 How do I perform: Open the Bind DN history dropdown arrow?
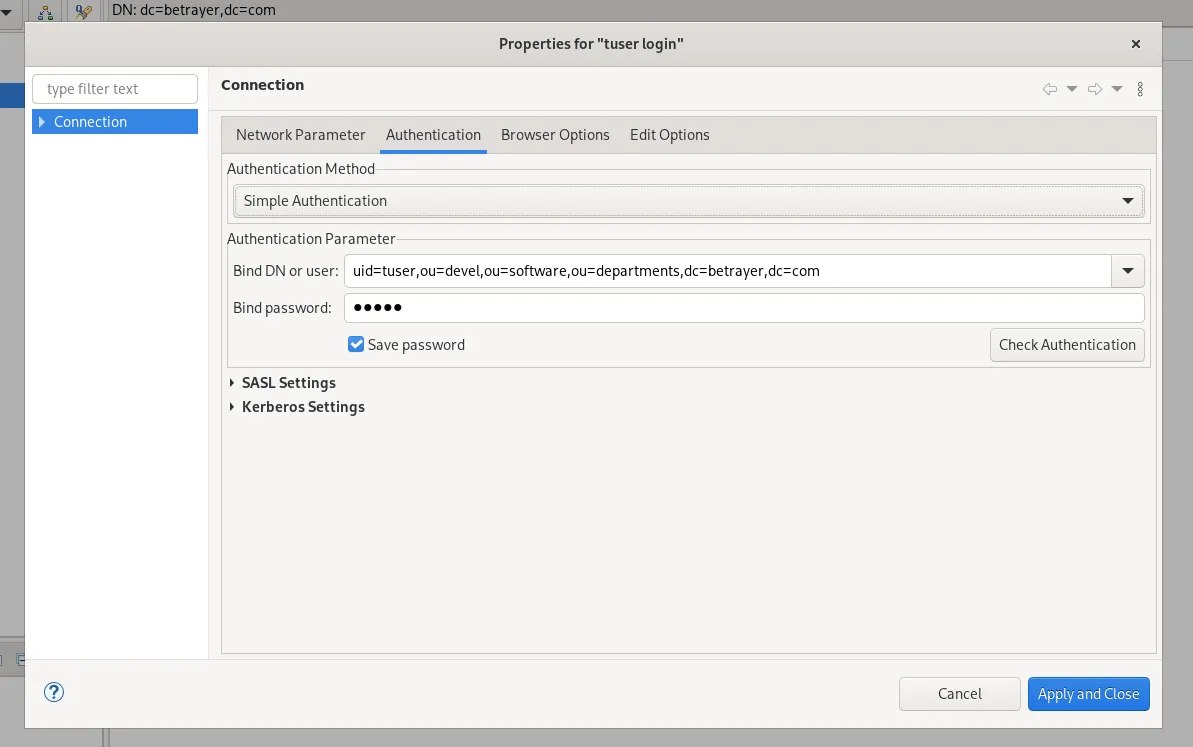(x=1128, y=271)
